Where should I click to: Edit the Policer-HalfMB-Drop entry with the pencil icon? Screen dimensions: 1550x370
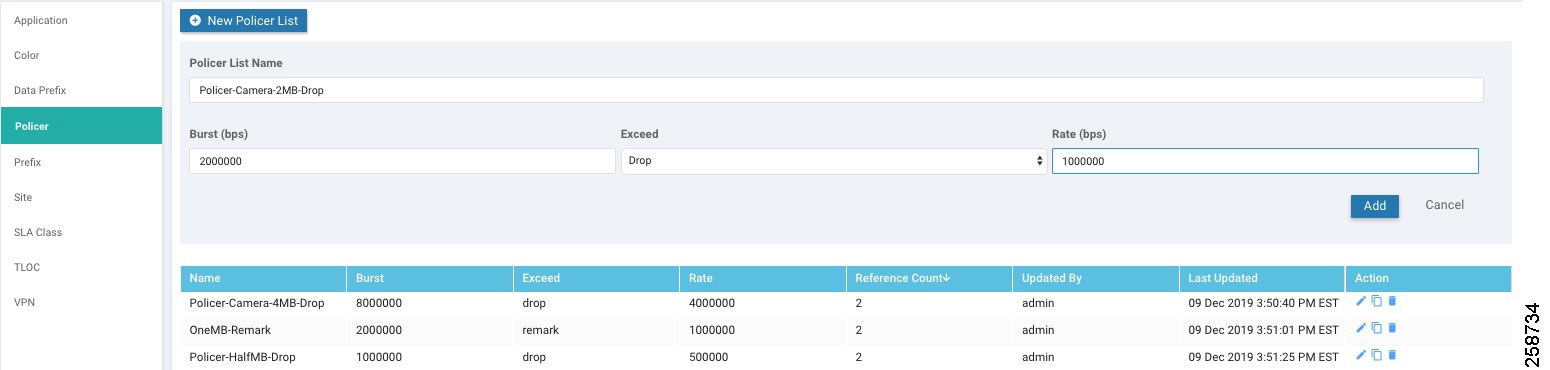[1360, 355]
